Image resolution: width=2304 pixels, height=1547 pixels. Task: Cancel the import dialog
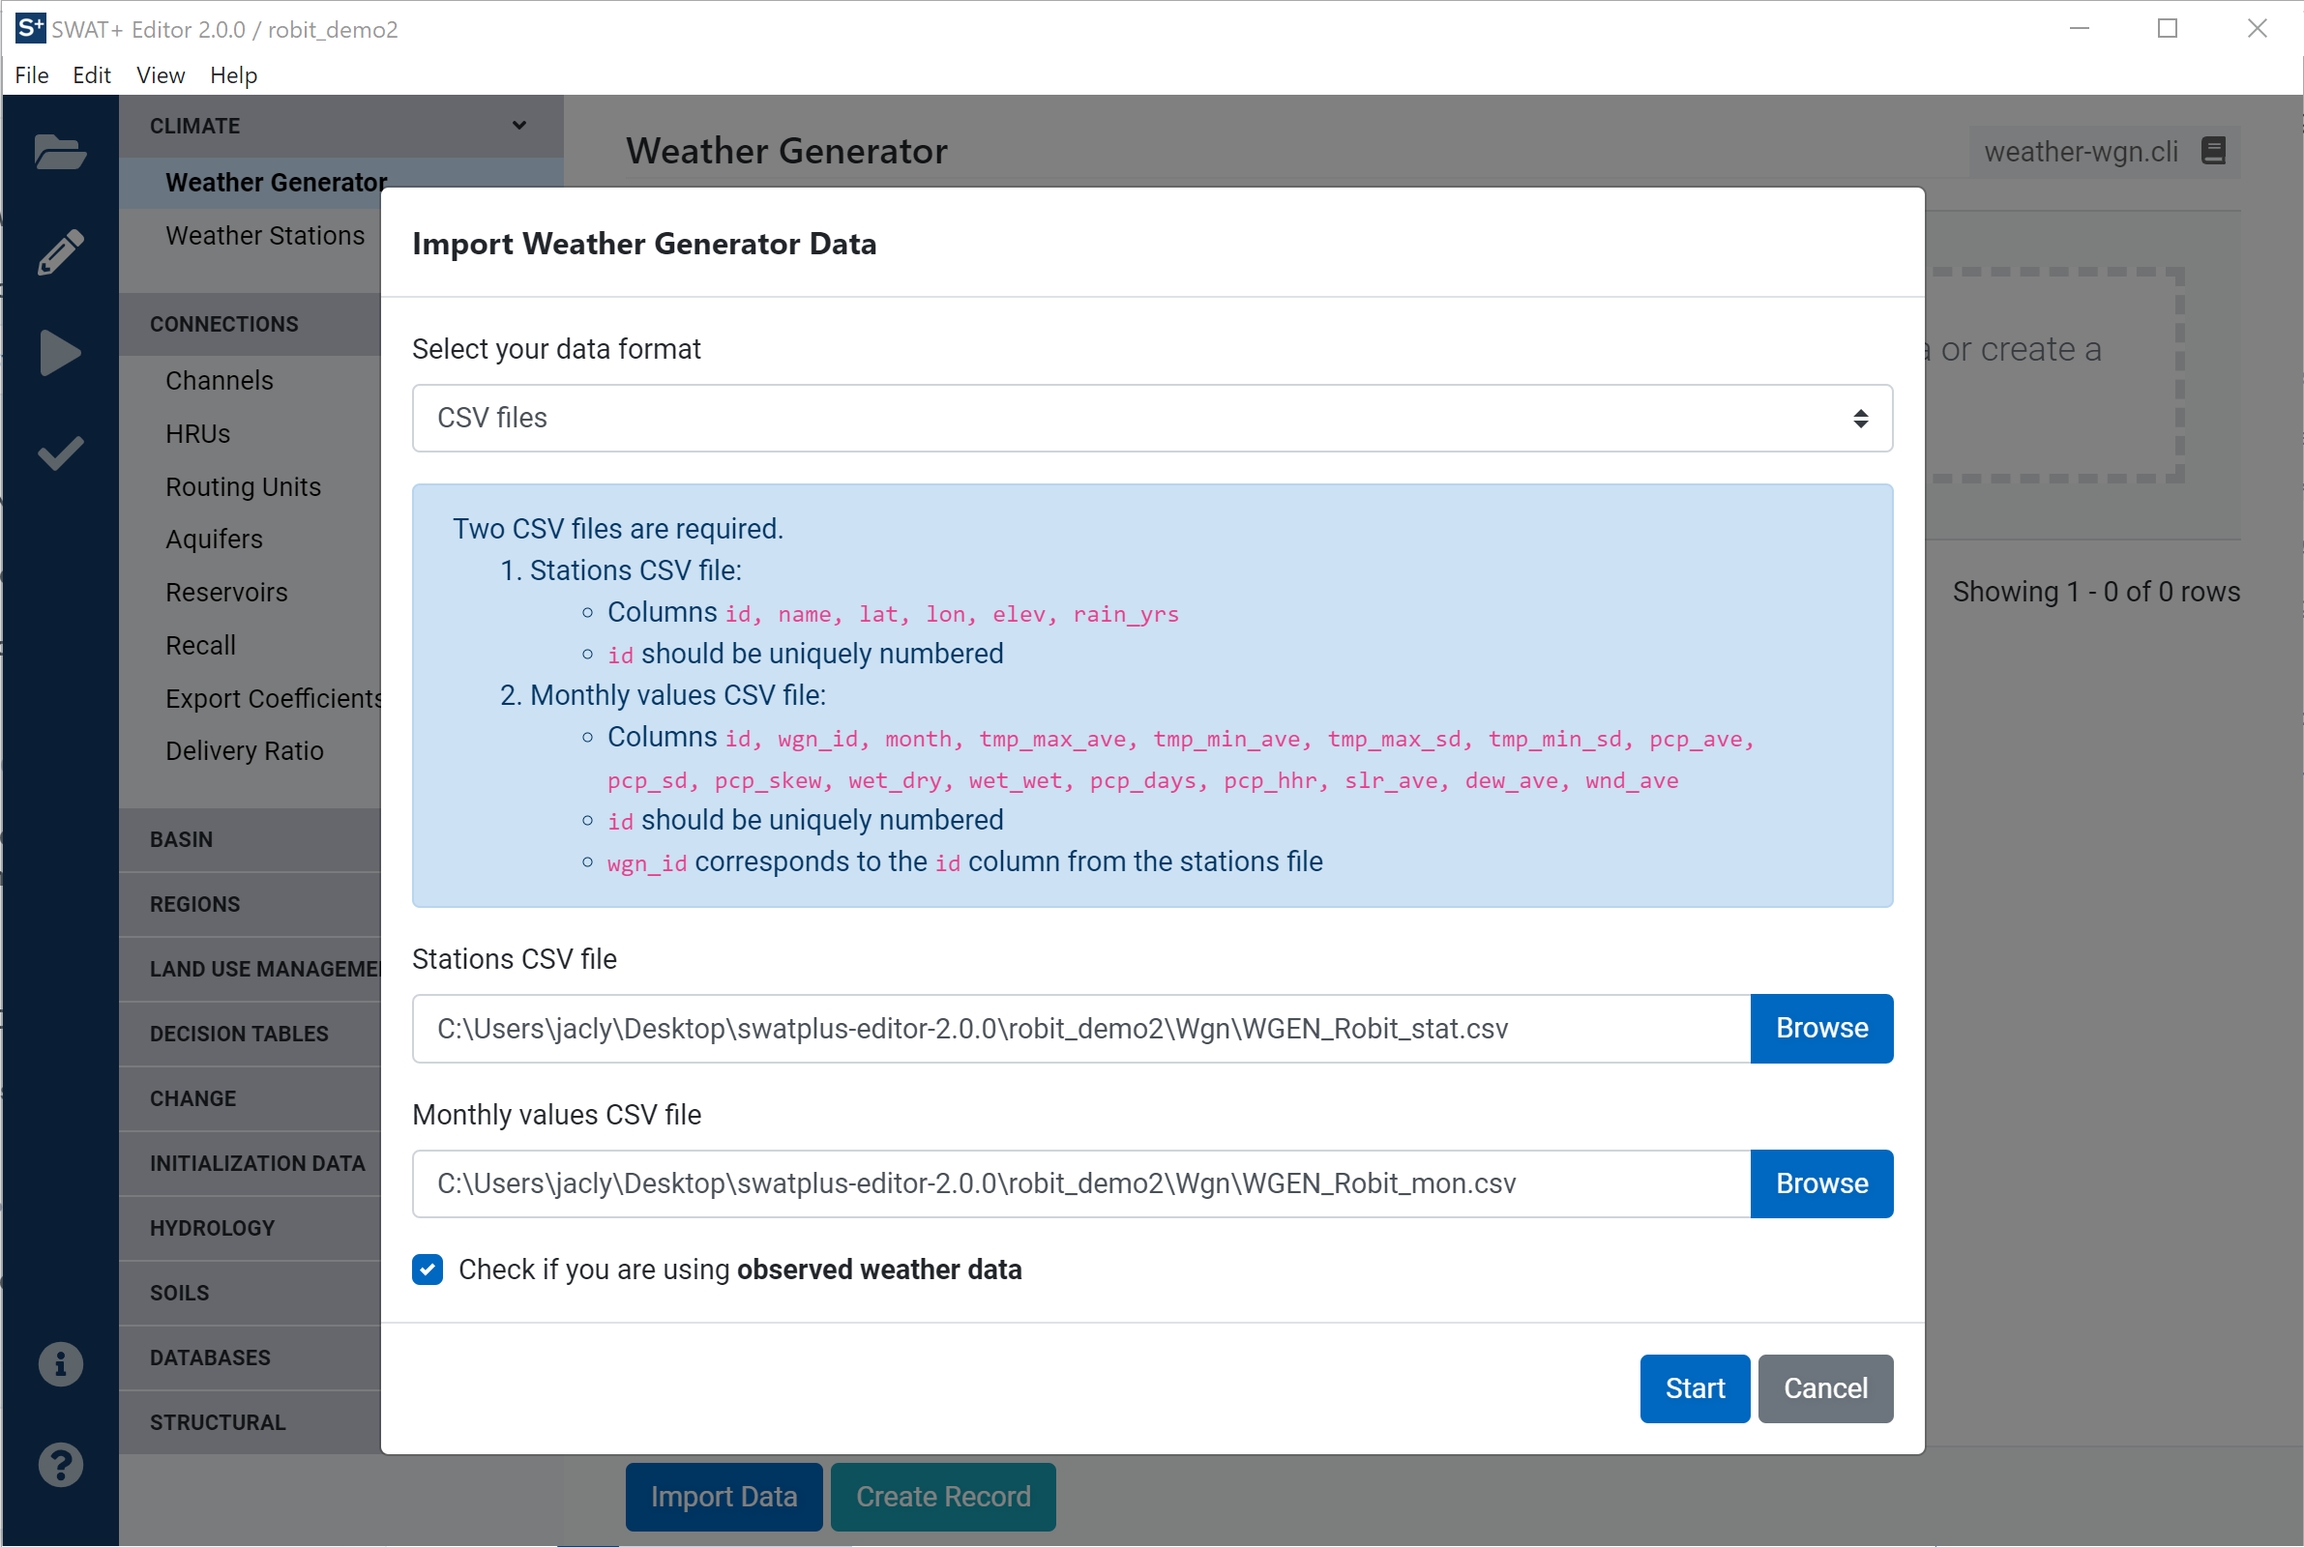1824,1388
